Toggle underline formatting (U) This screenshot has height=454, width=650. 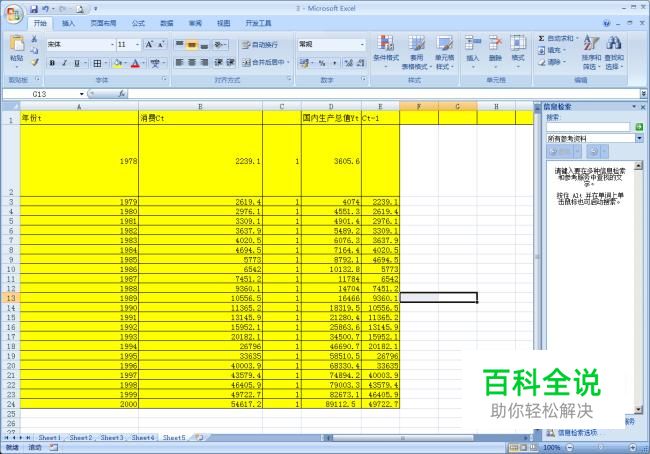pos(77,63)
